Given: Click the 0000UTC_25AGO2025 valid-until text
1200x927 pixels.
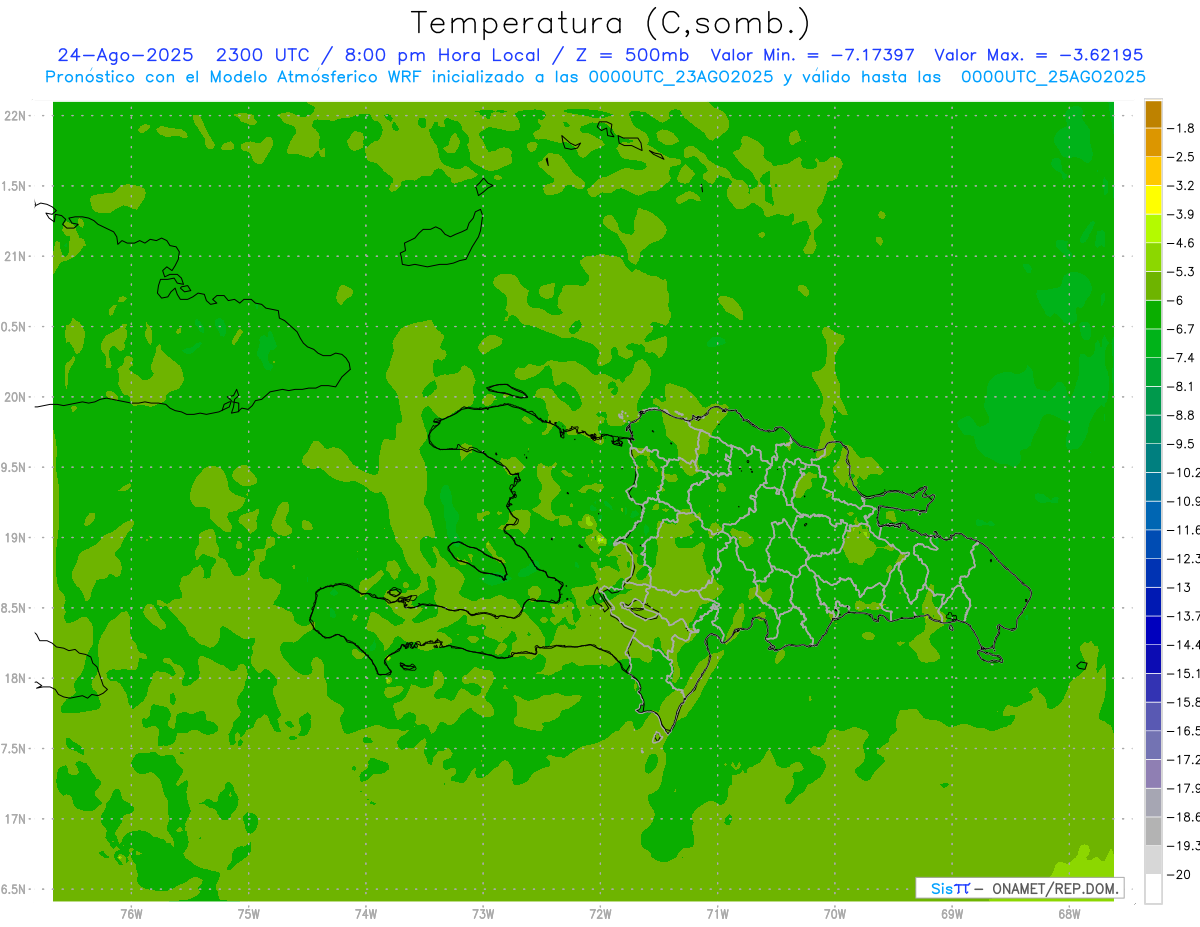Looking at the screenshot, I should [x=1053, y=77].
